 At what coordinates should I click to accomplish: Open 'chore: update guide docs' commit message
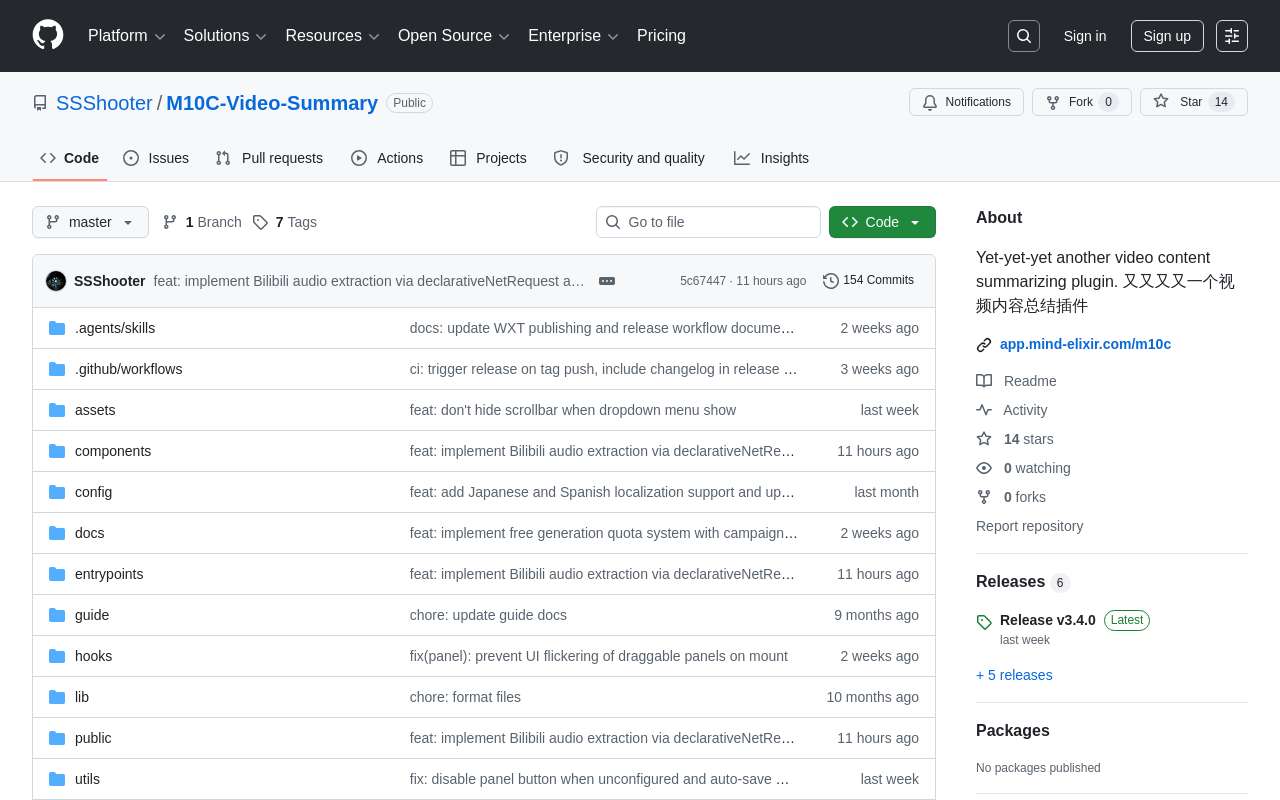[488, 615]
